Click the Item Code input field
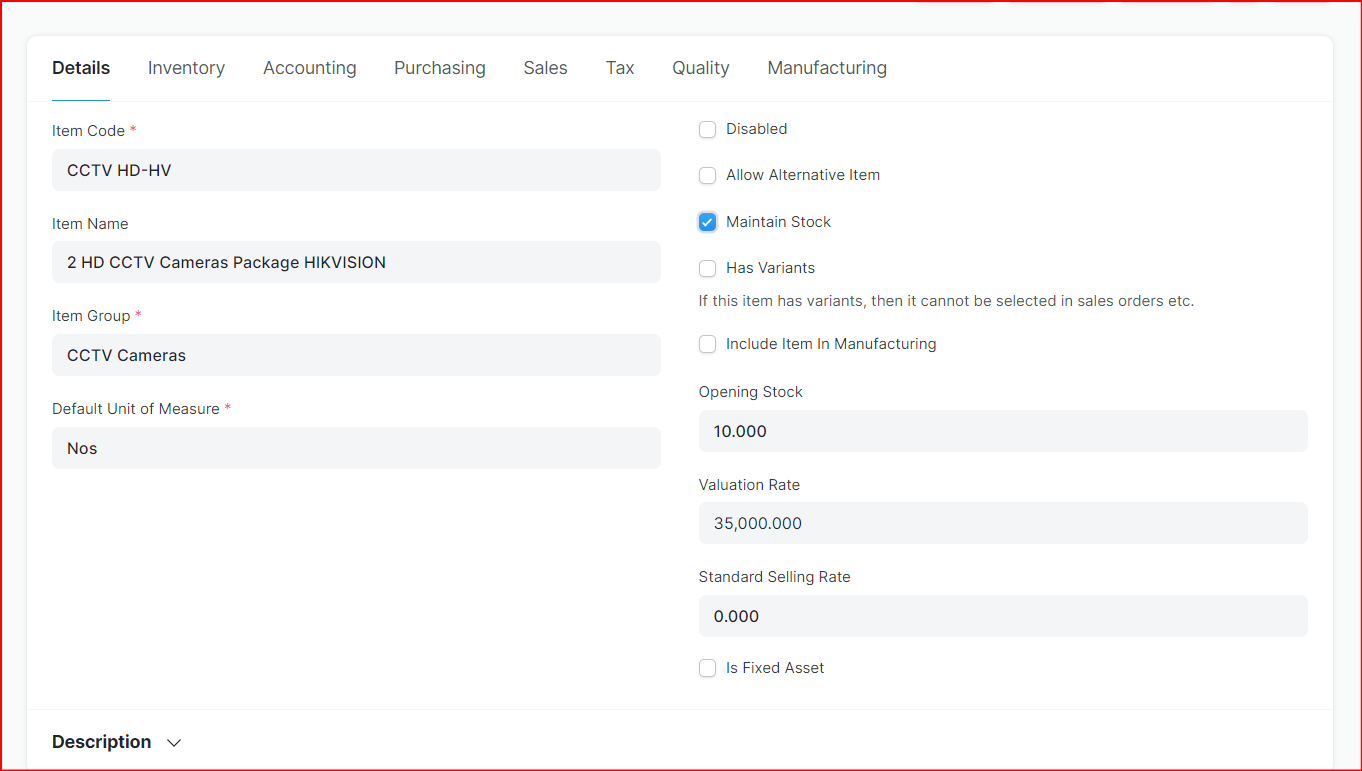The height and width of the screenshot is (771, 1362). point(356,170)
